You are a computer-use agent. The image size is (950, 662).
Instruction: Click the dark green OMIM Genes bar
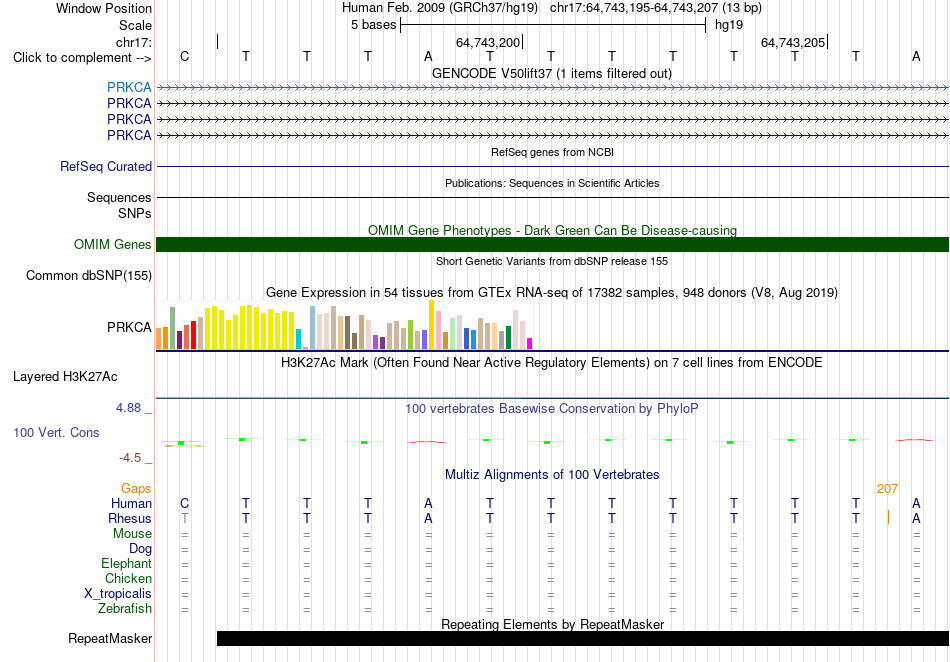pyautogui.click(x=552, y=244)
